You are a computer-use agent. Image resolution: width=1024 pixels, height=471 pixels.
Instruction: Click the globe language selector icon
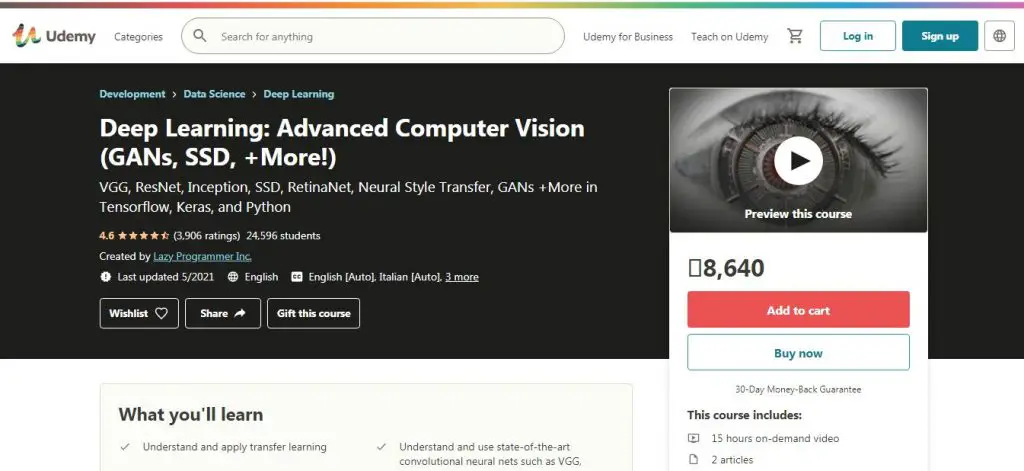click(x=999, y=36)
